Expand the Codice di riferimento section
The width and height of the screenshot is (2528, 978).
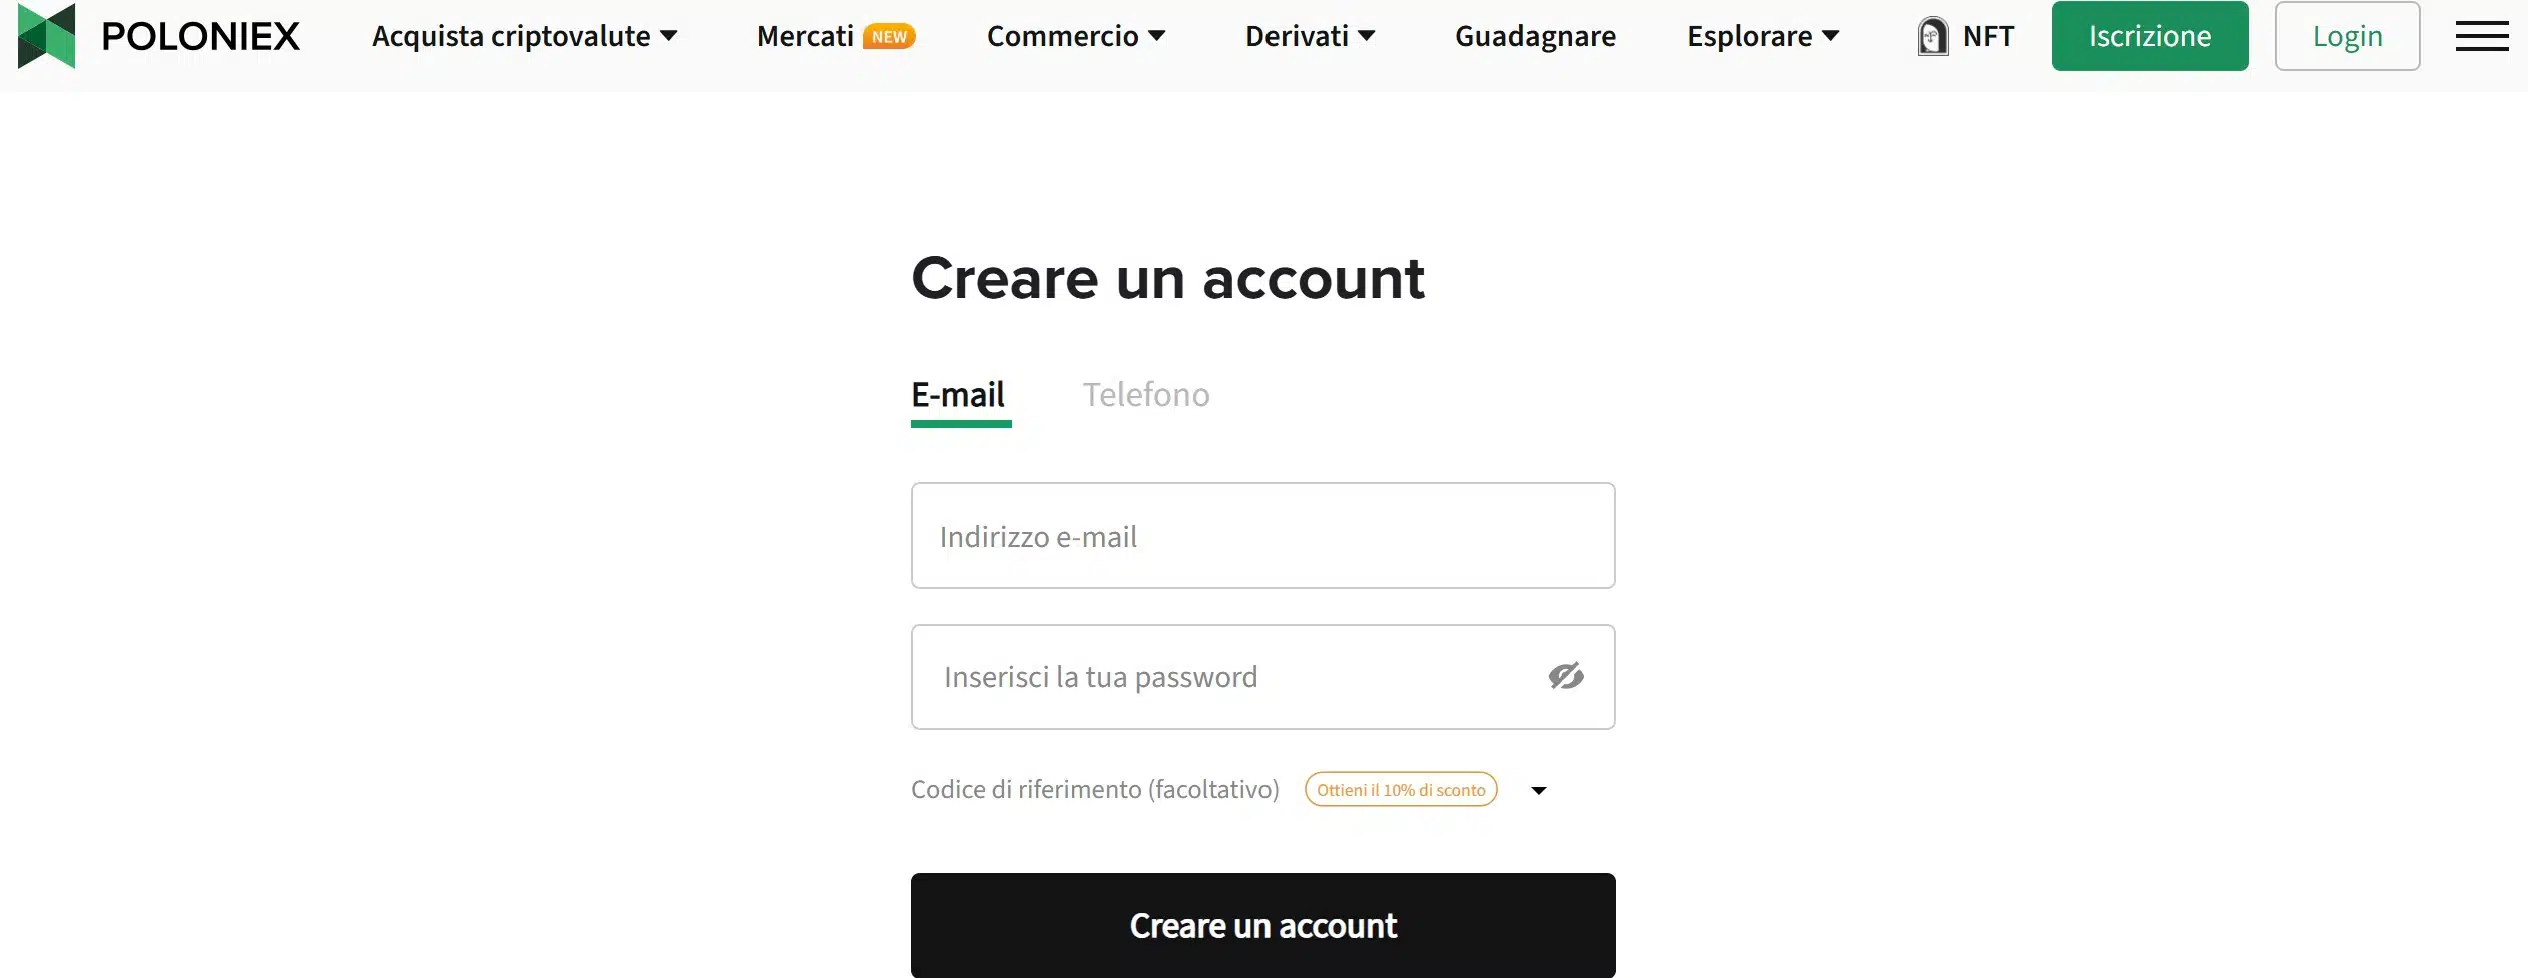1540,790
